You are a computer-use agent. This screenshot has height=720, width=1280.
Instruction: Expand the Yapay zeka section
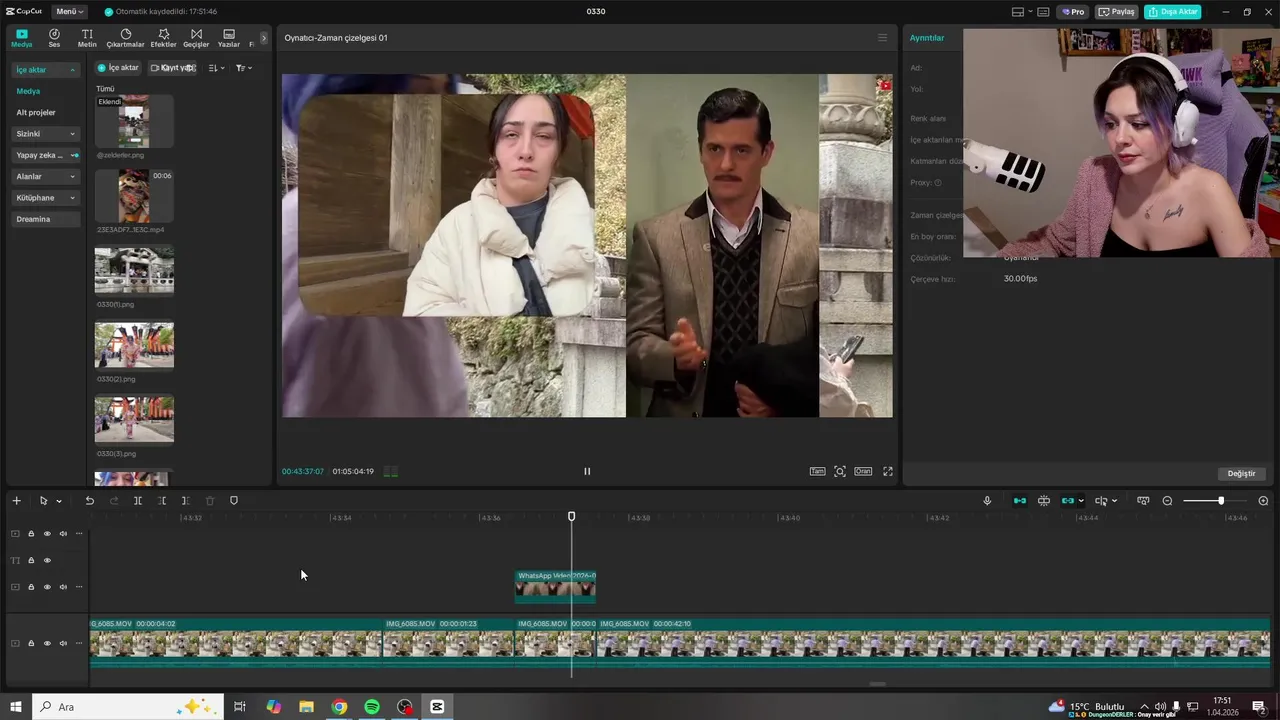click(x=45, y=155)
